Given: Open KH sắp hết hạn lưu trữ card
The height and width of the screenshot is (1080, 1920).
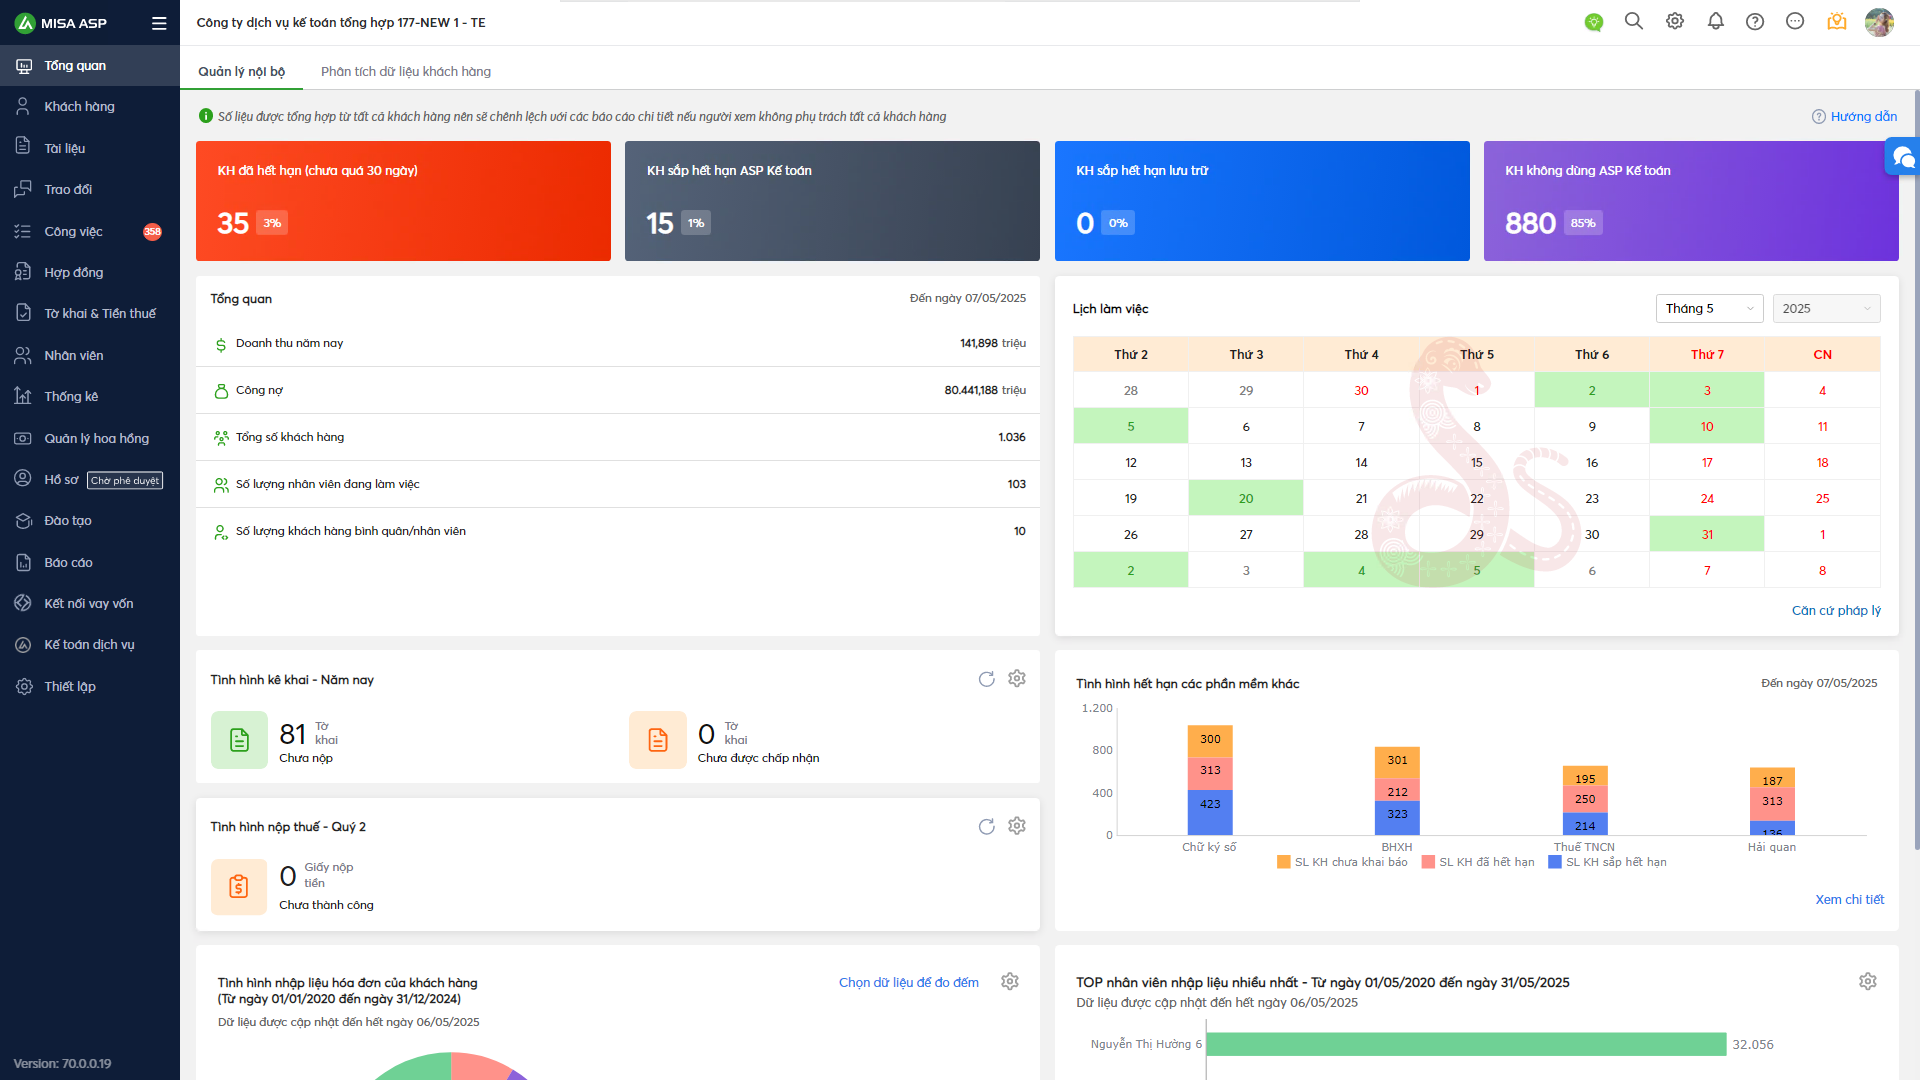Looking at the screenshot, I should tap(1262, 201).
